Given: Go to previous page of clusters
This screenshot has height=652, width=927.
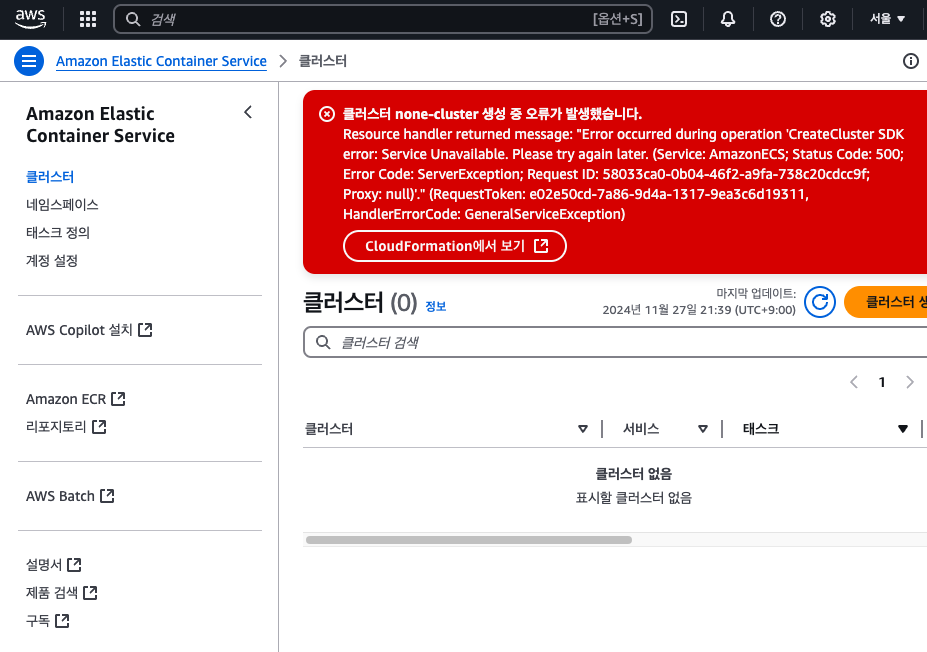Looking at the screenshot, I should [x=854, y=382].
